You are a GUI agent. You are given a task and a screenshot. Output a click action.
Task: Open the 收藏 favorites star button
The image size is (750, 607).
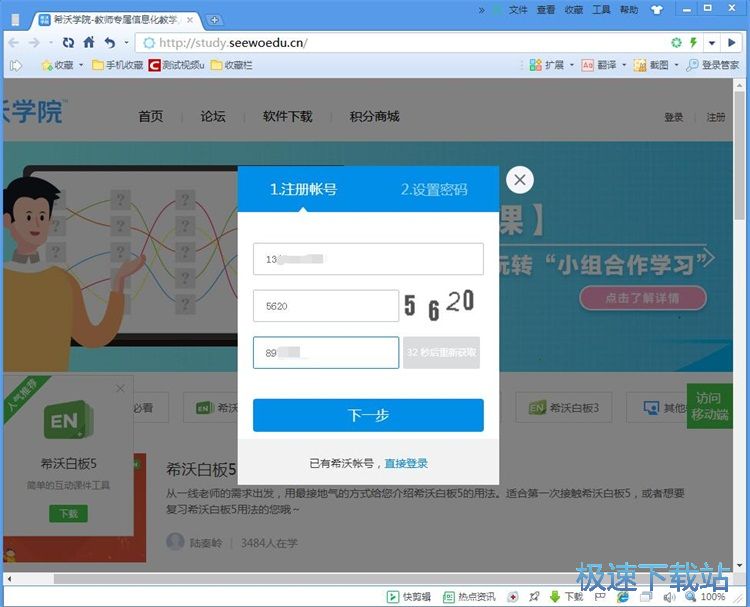click(x=57, y=65)
